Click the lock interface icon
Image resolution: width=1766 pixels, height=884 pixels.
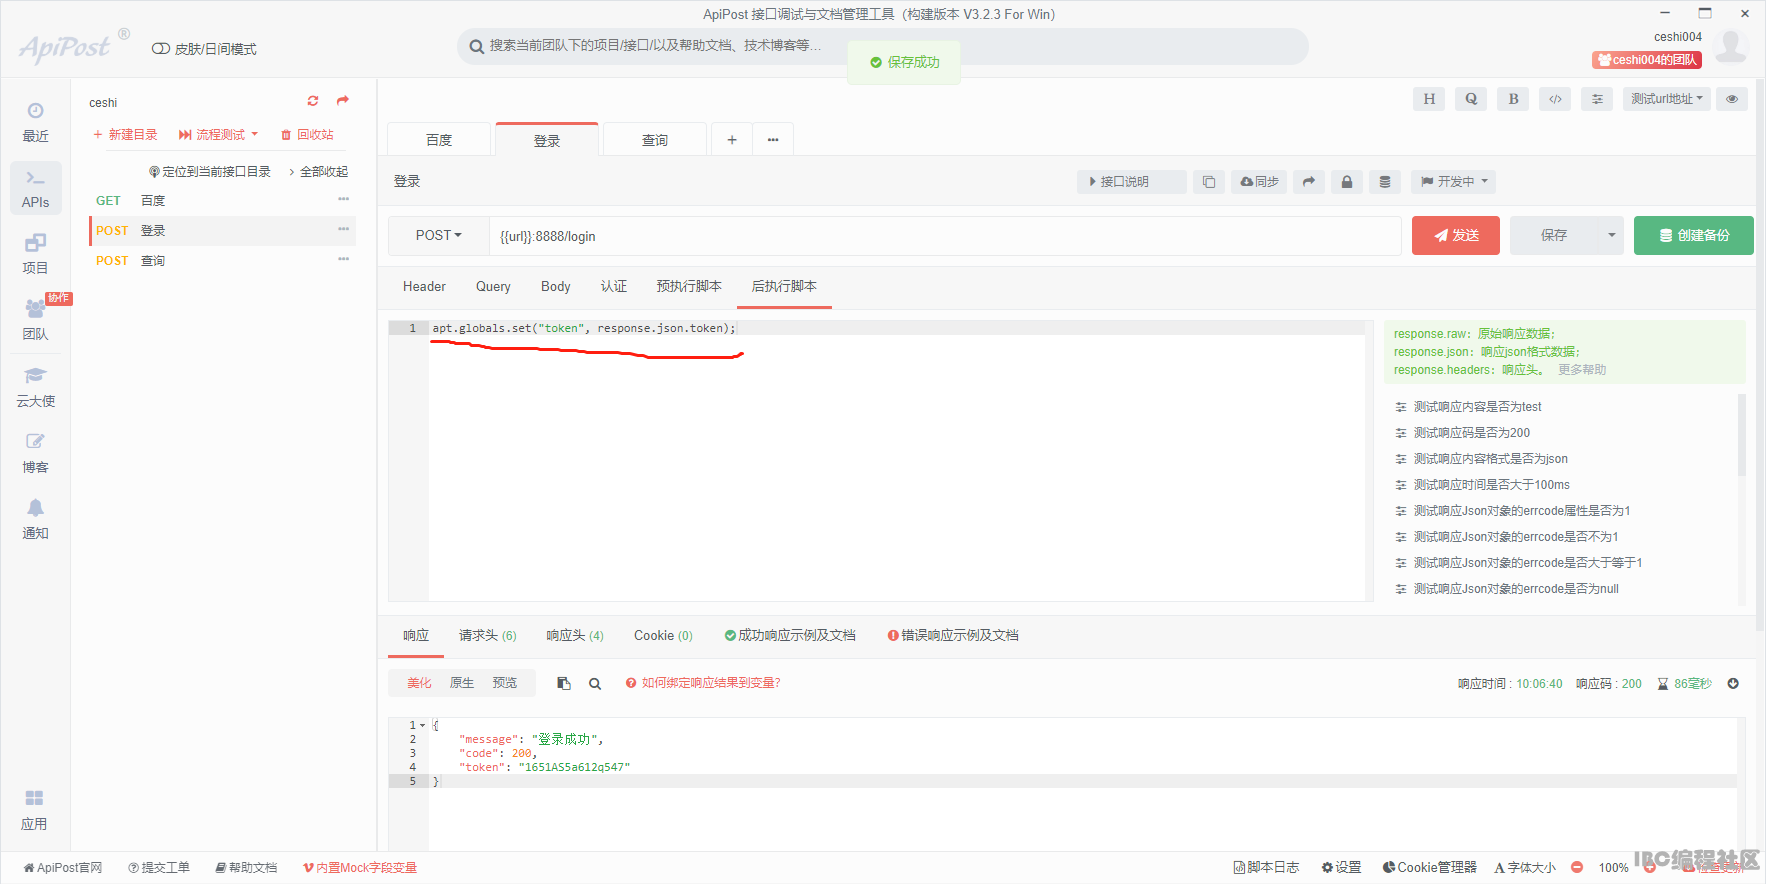(x=1347, y=182)
